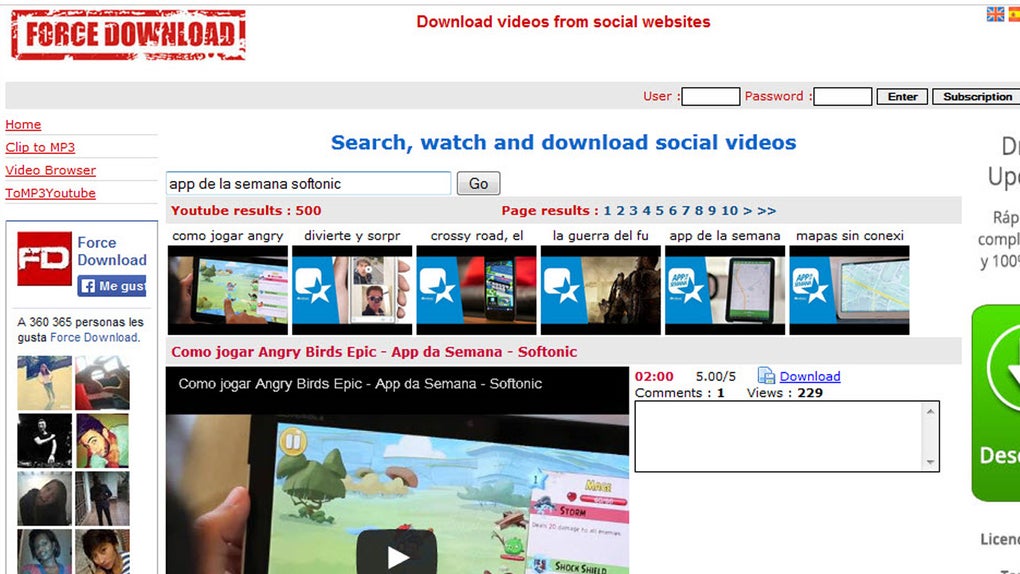Open 'crossy road, el' video thumbnail
The height and width of the screenshot is (574, 1020).
coord(476,290)
